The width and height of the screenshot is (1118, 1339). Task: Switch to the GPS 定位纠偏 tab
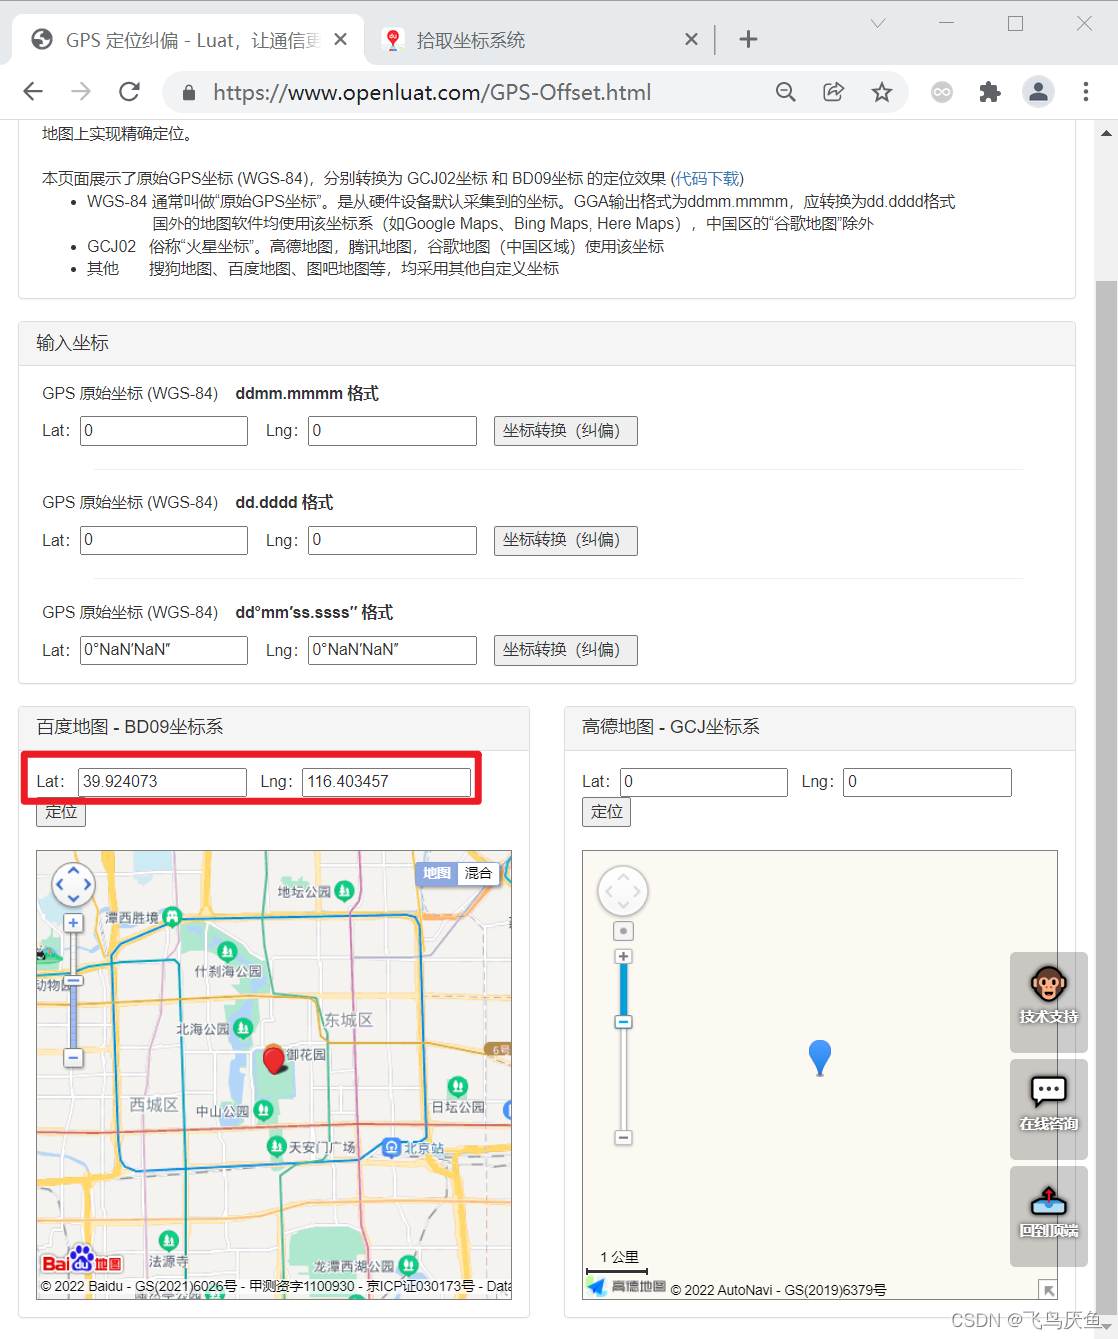(186, 40)
